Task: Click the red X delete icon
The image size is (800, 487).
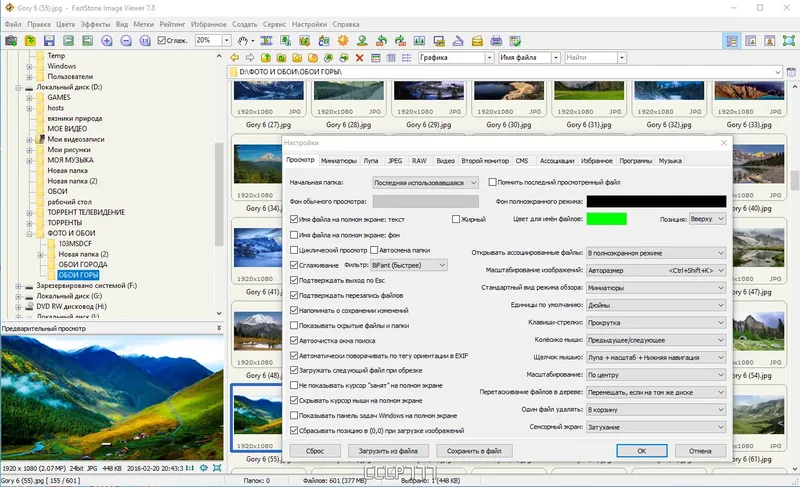Action: click(x=360, y=58)
